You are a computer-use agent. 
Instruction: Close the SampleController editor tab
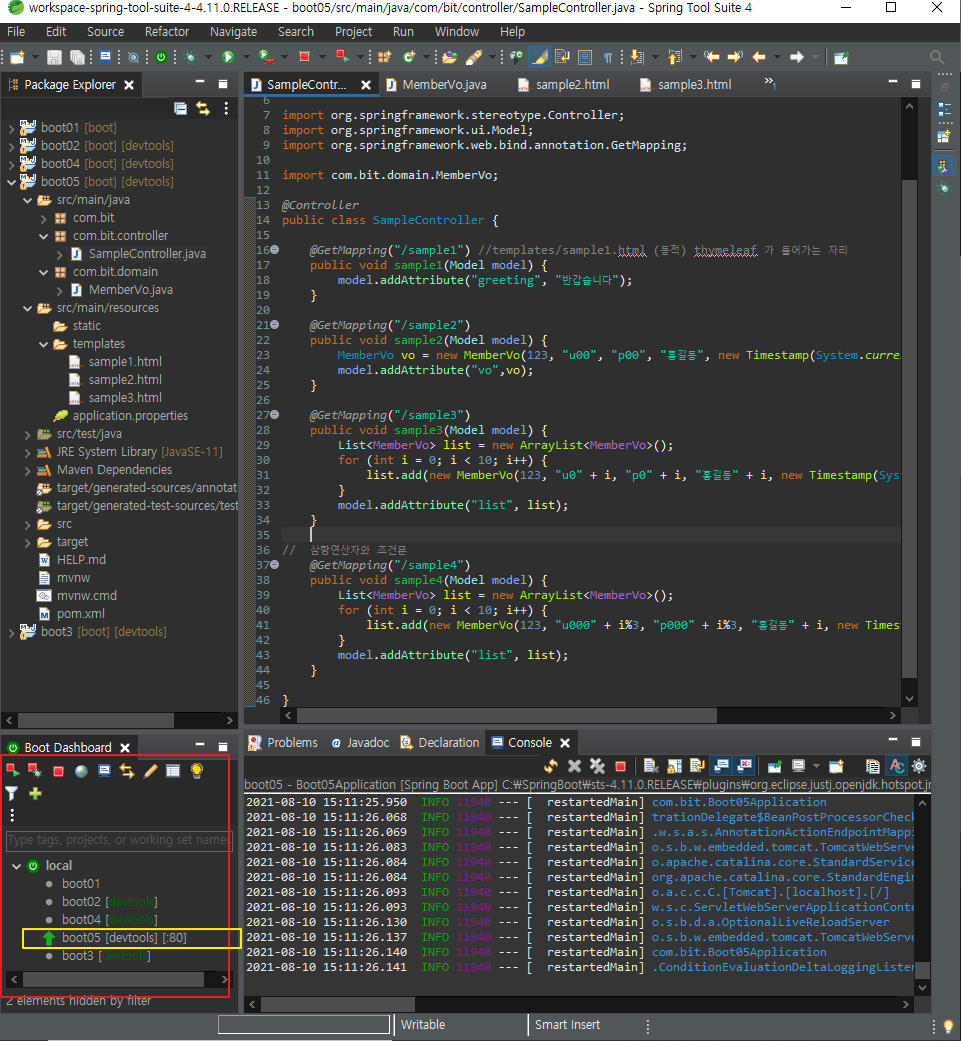click(x=366, y=84)
